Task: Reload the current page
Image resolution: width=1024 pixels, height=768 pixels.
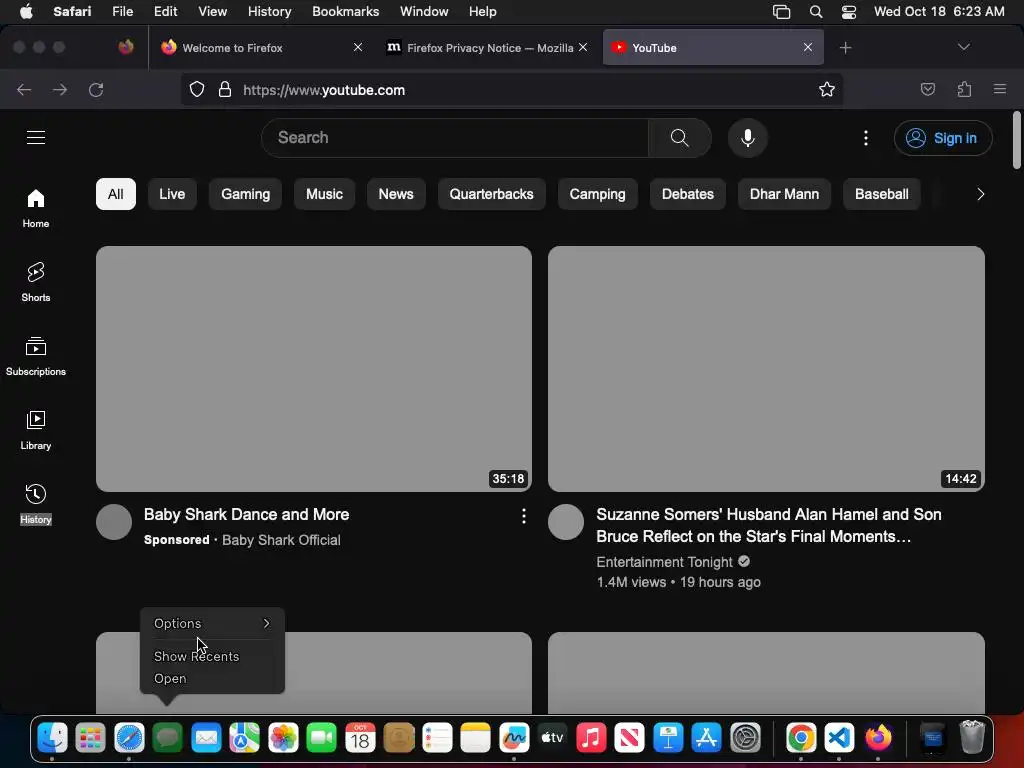Action: point(96,89)
